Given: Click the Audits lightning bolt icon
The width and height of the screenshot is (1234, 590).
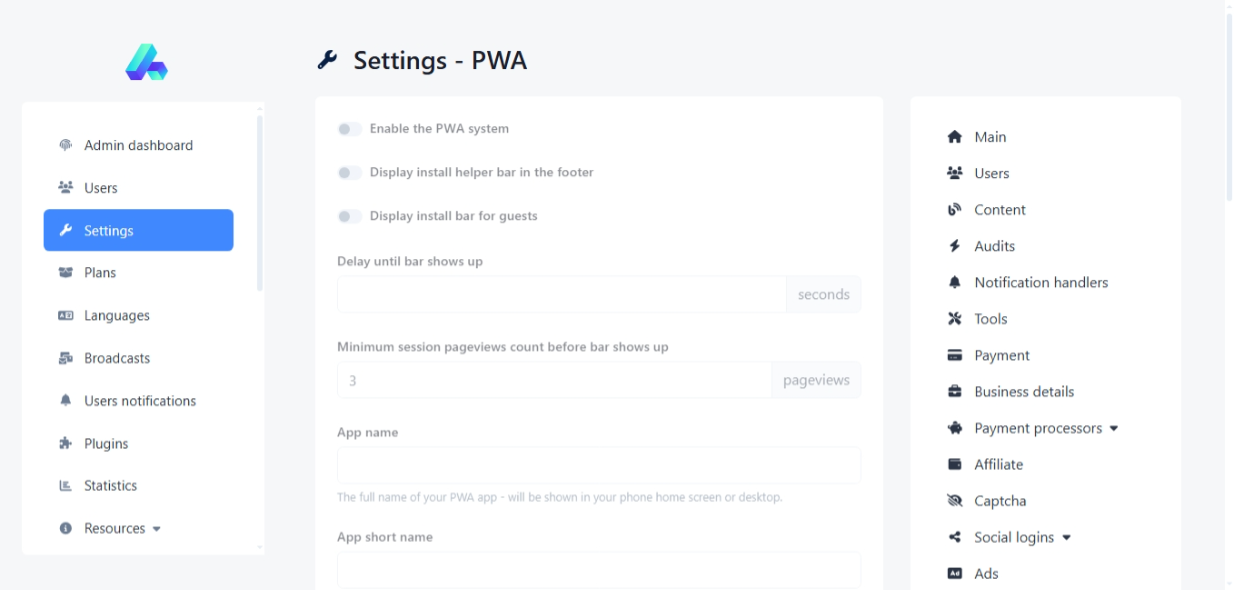Looking at the screenshot, I should pos(954,246).
